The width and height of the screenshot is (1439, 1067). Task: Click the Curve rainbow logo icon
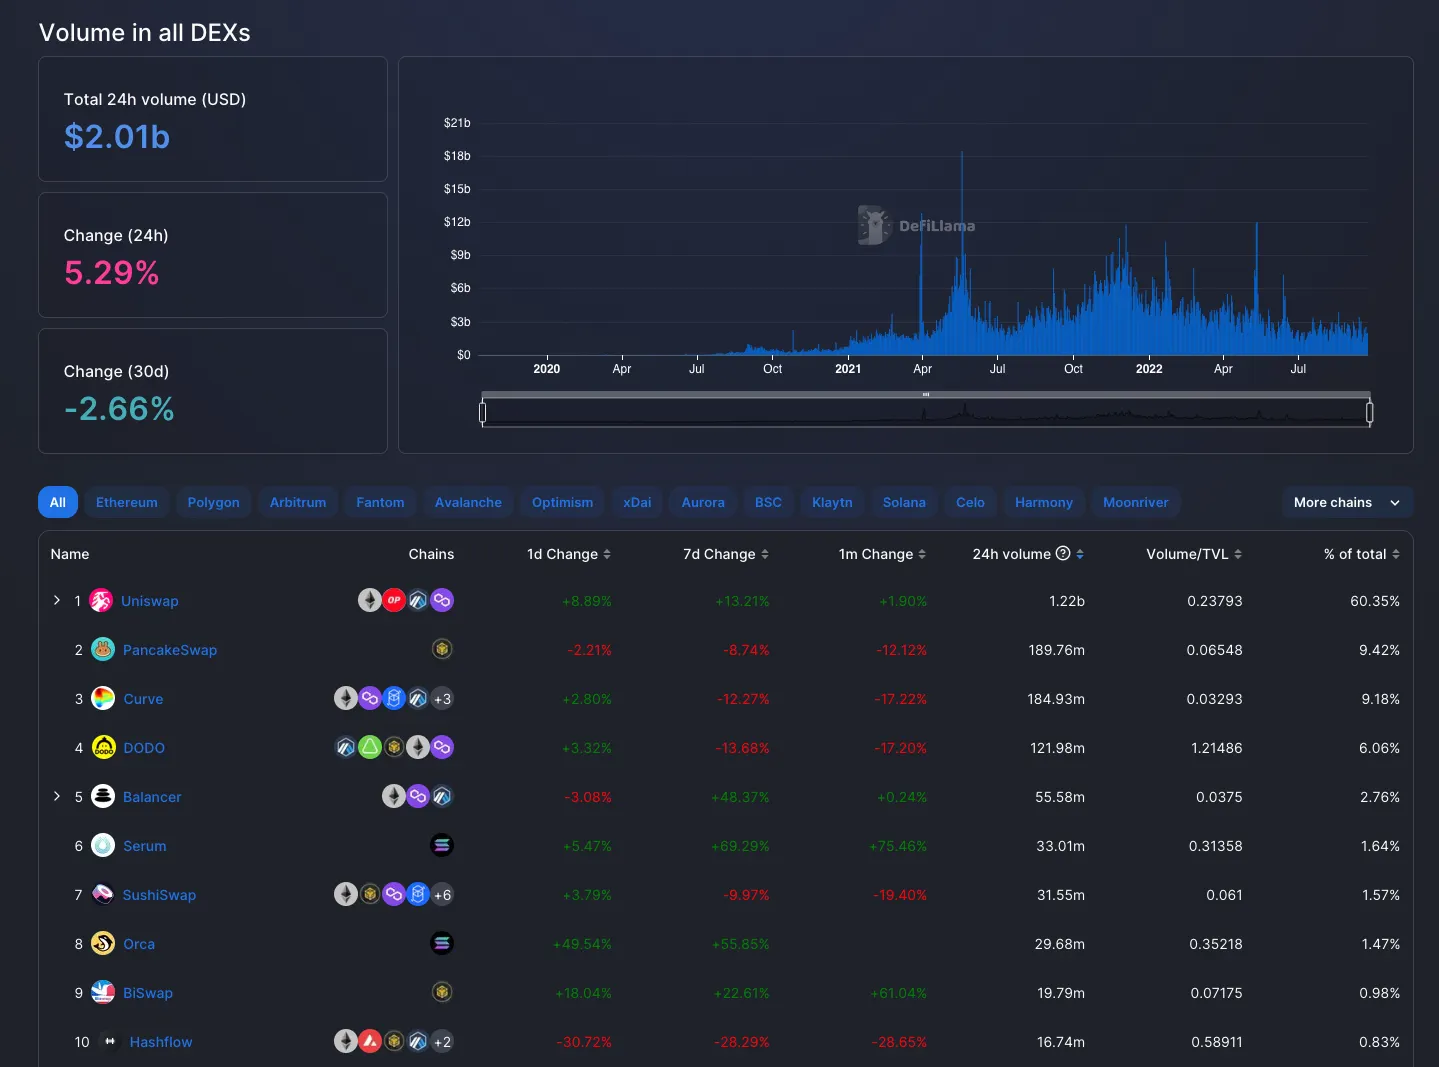click(103, 699)
